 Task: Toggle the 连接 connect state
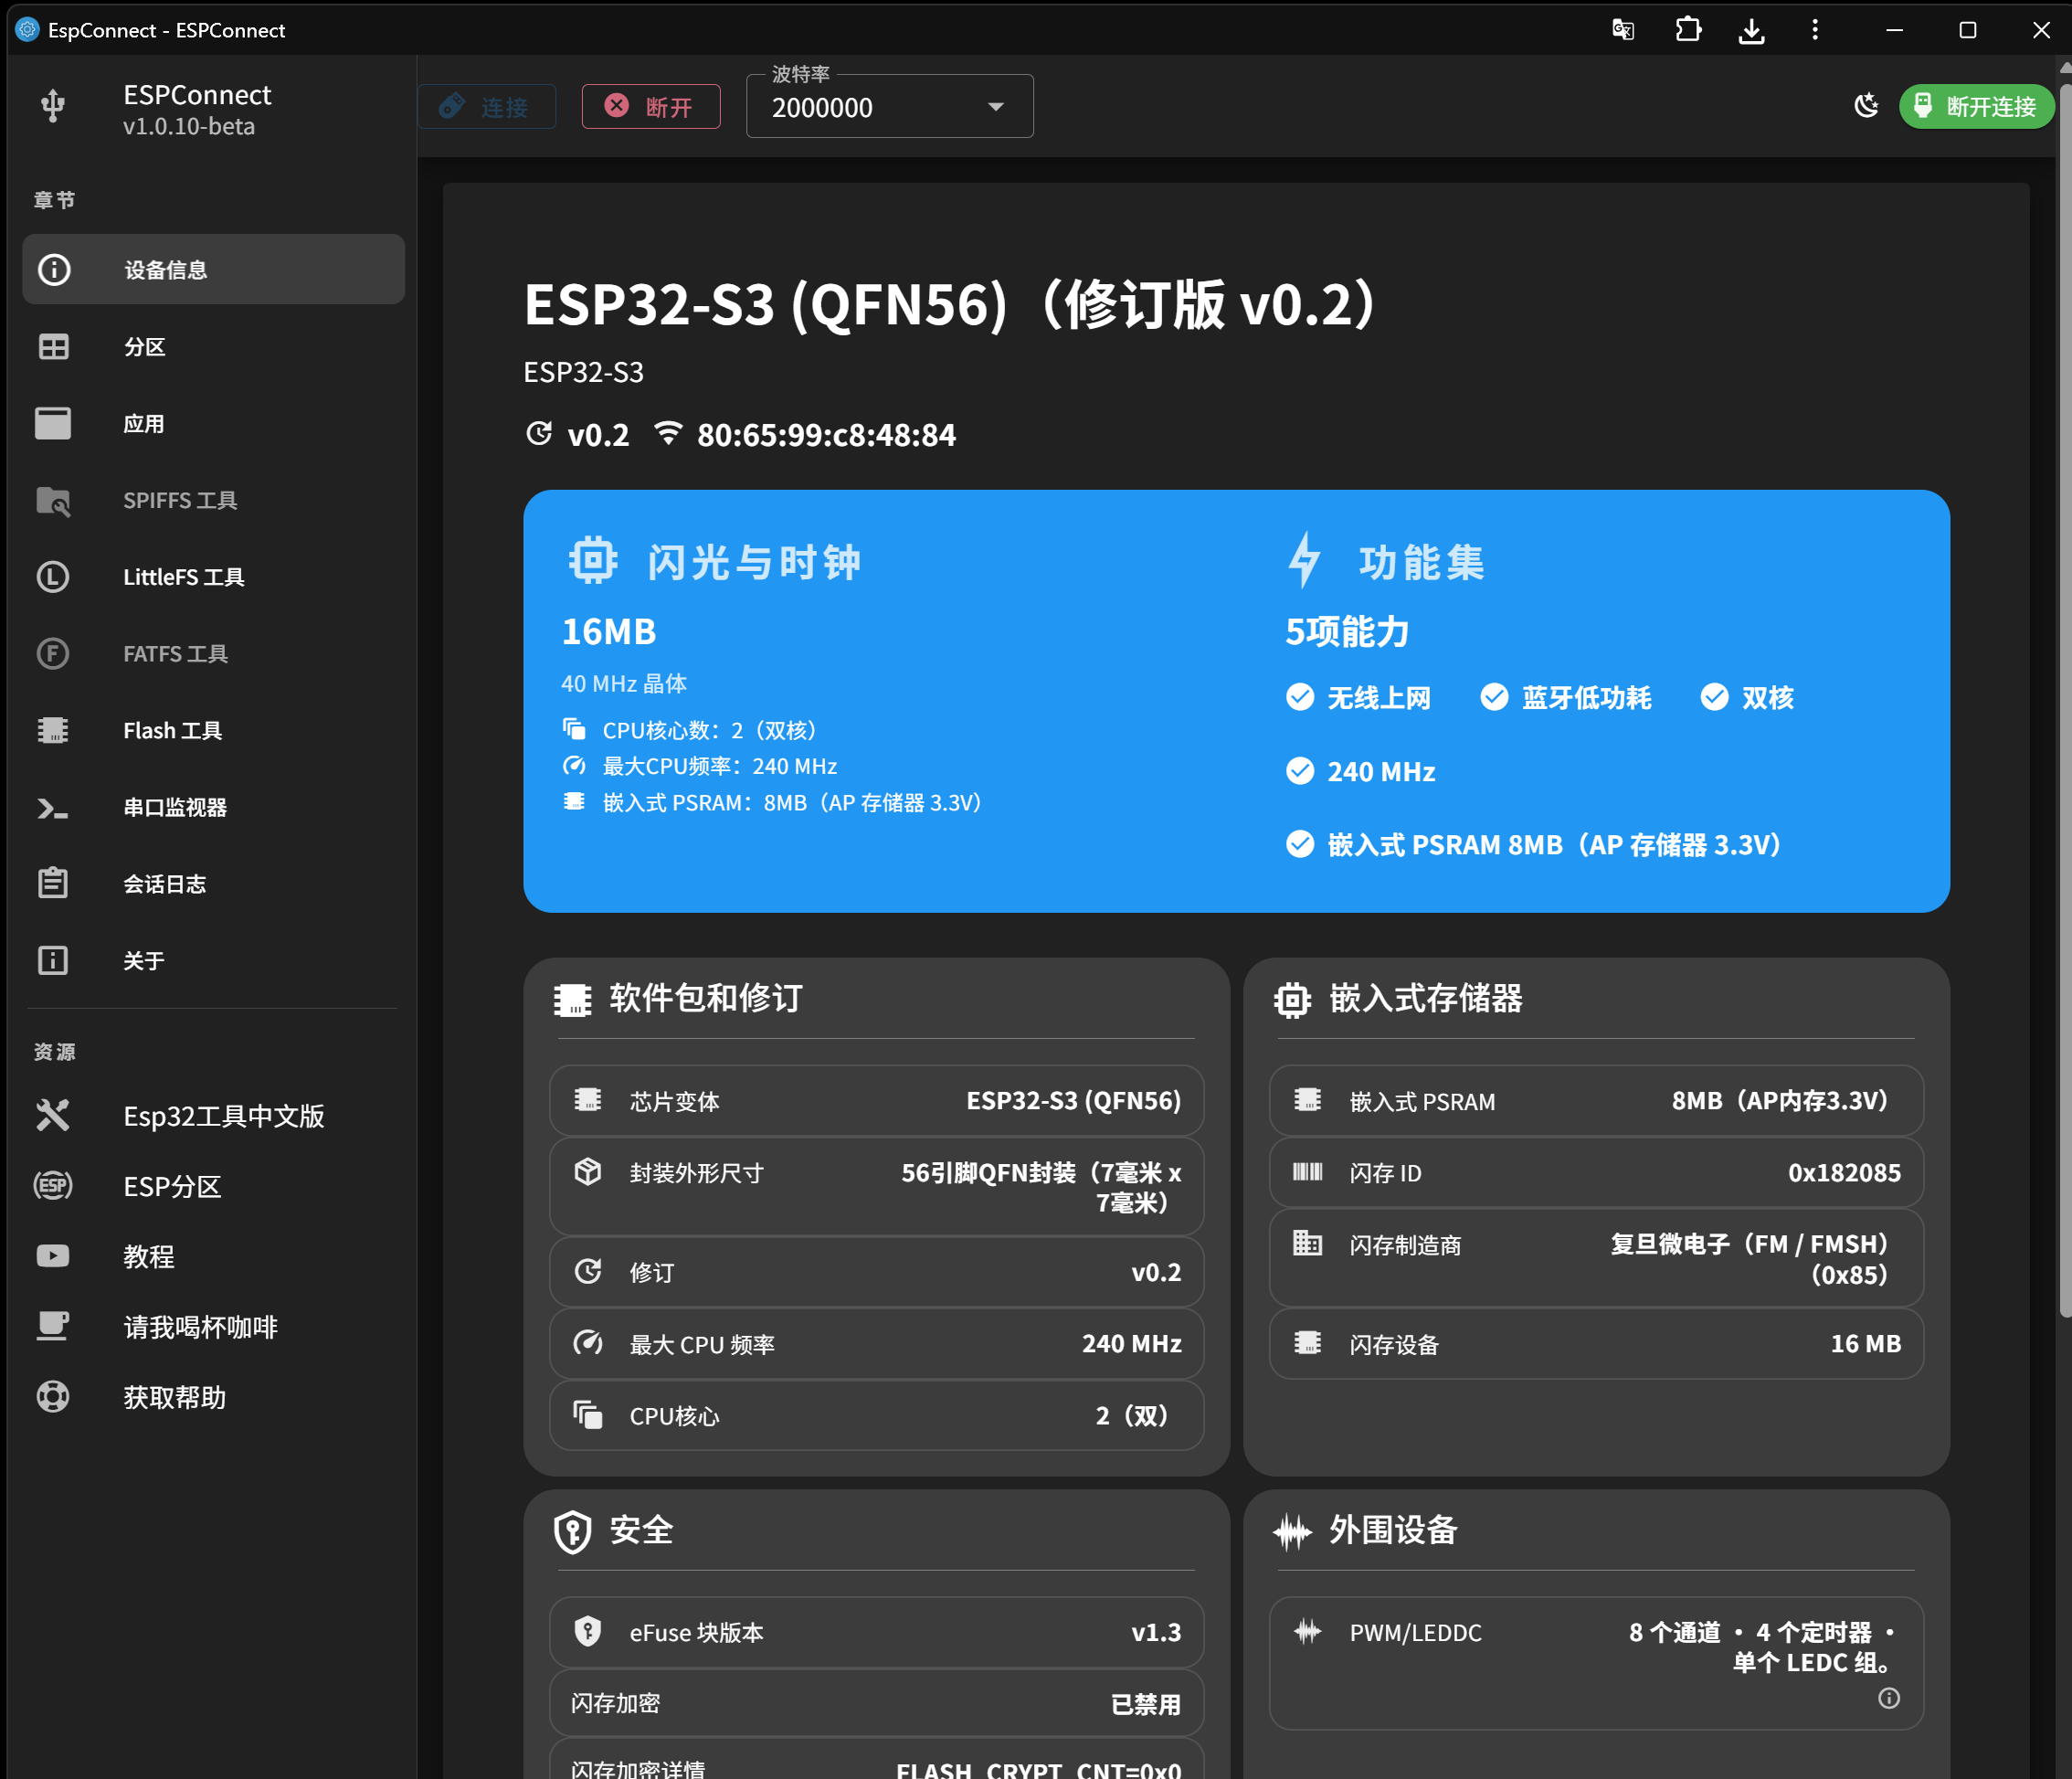tap(487, 106)
